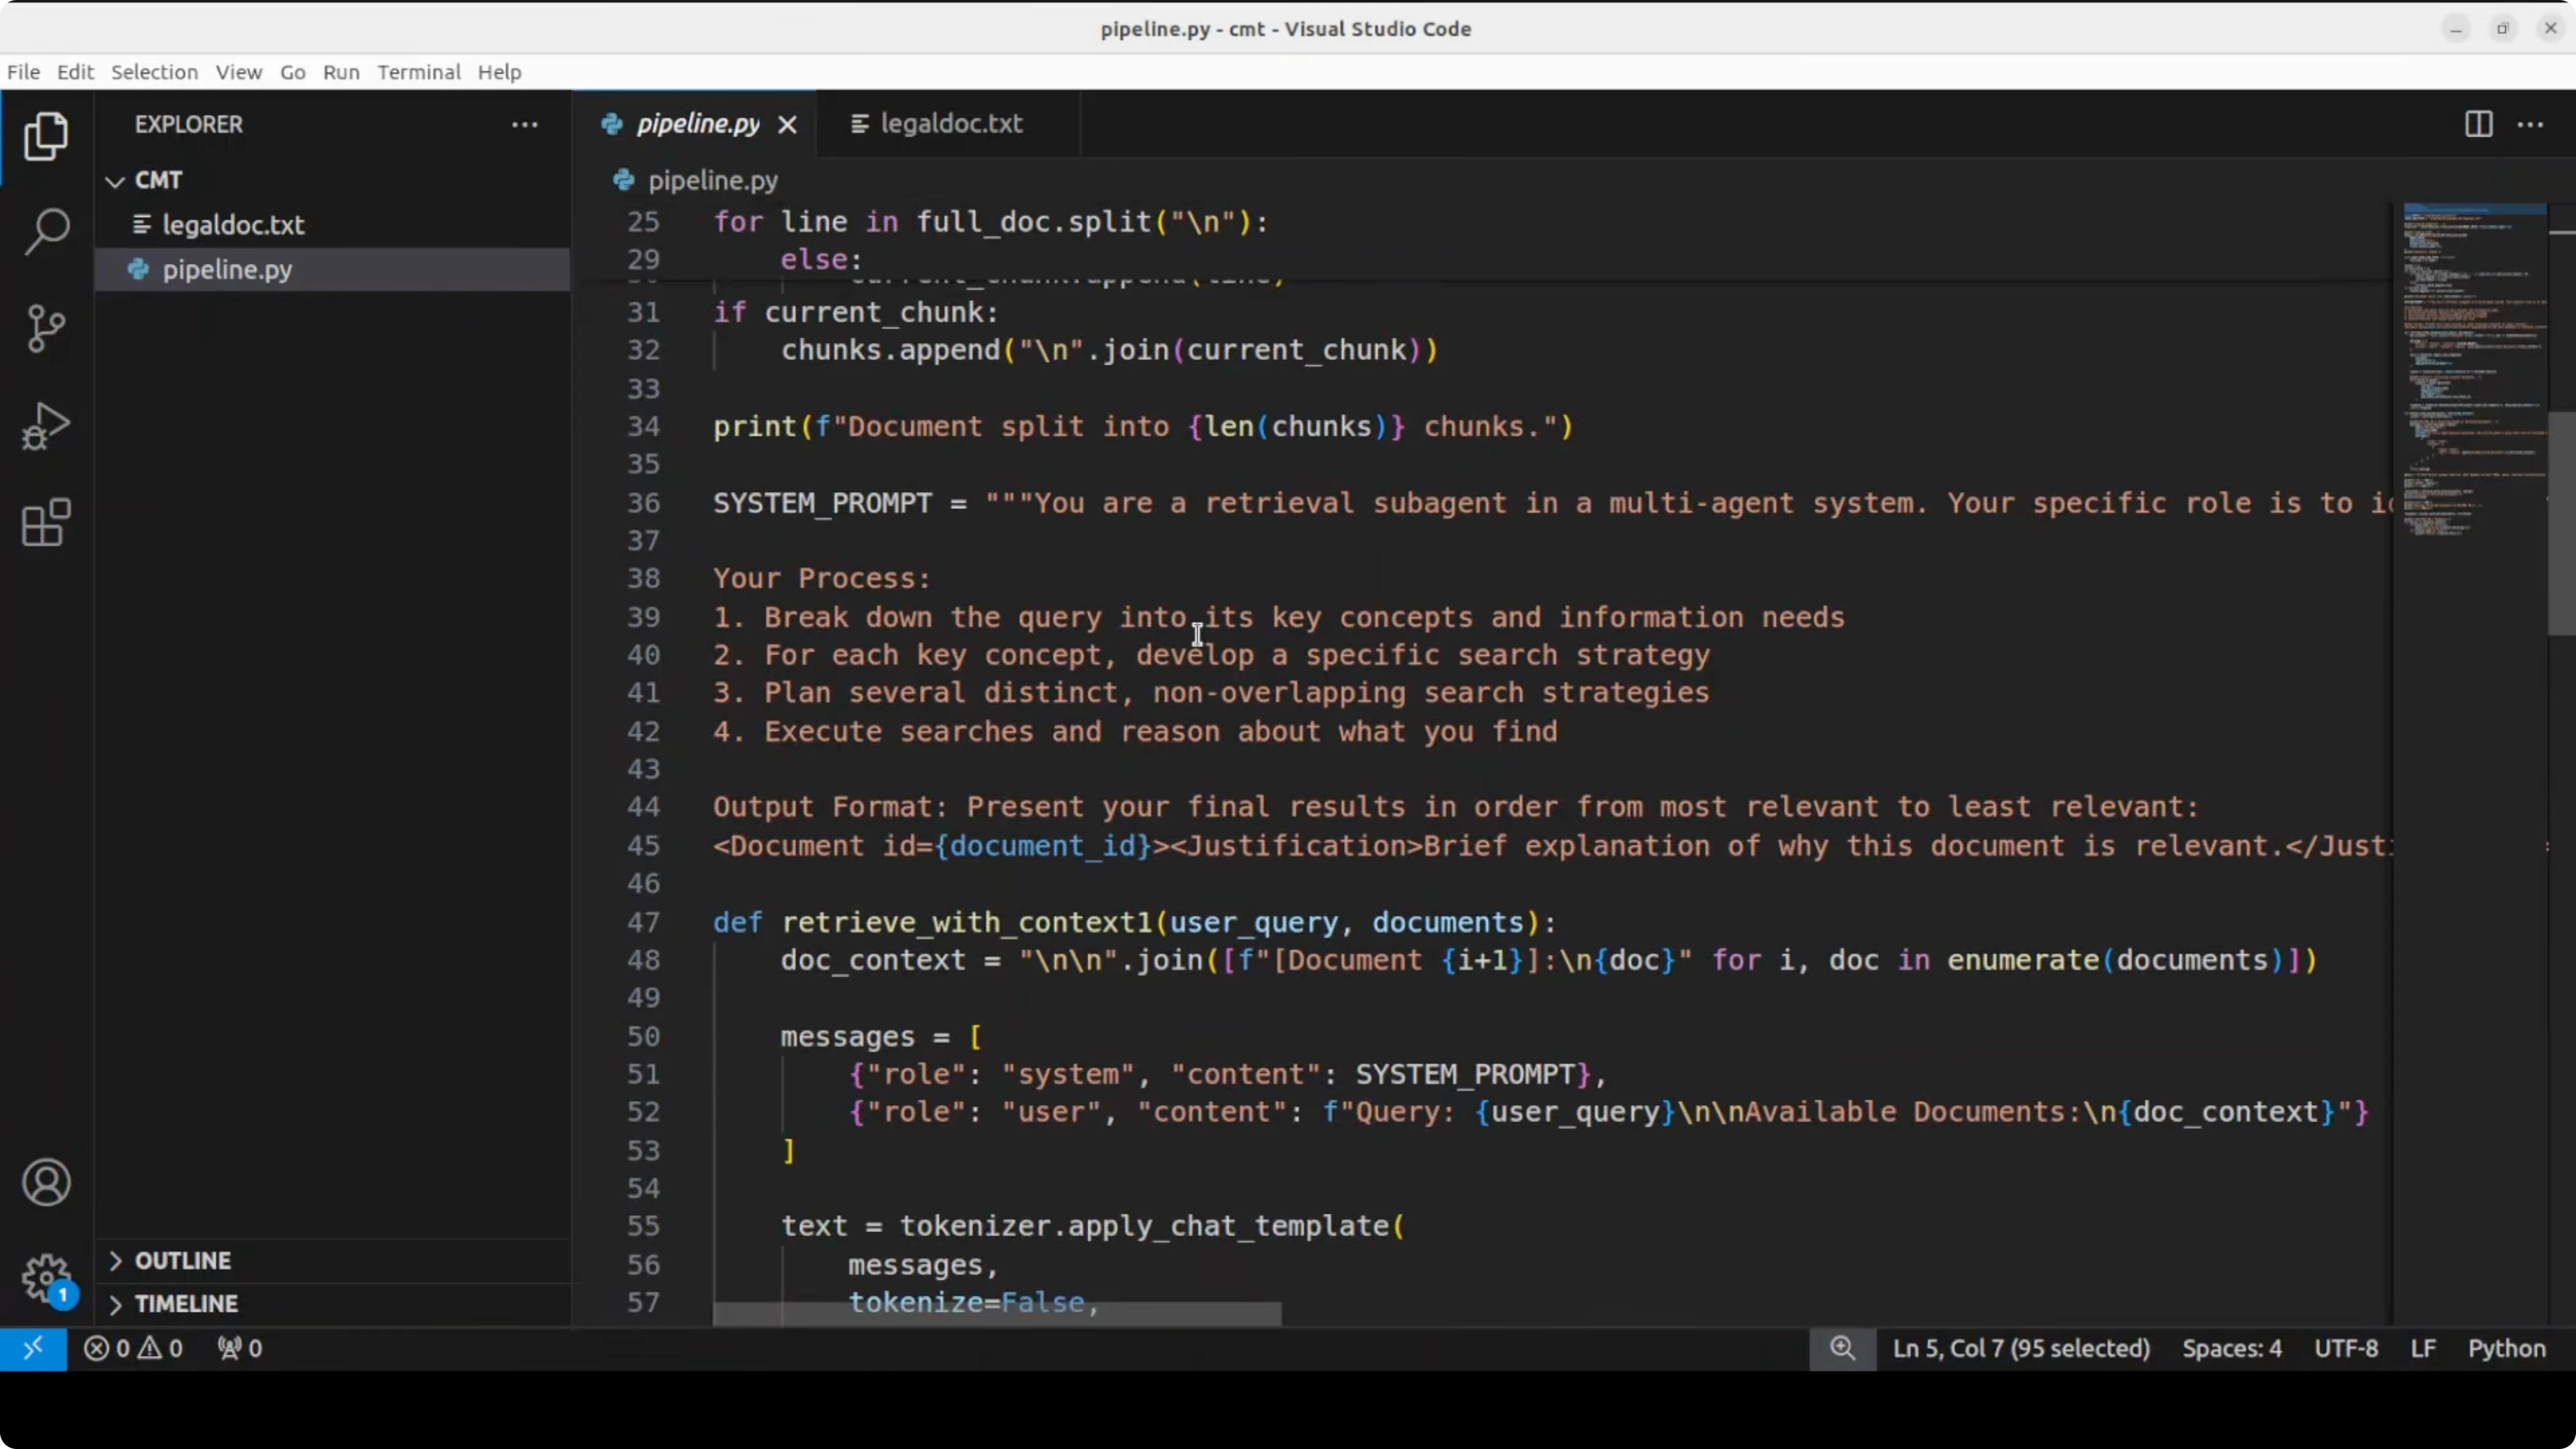This screenshot has width=2576, height=1449.
Task: Switch to the legaldoc.txt tab
Action: coord(949,124)
